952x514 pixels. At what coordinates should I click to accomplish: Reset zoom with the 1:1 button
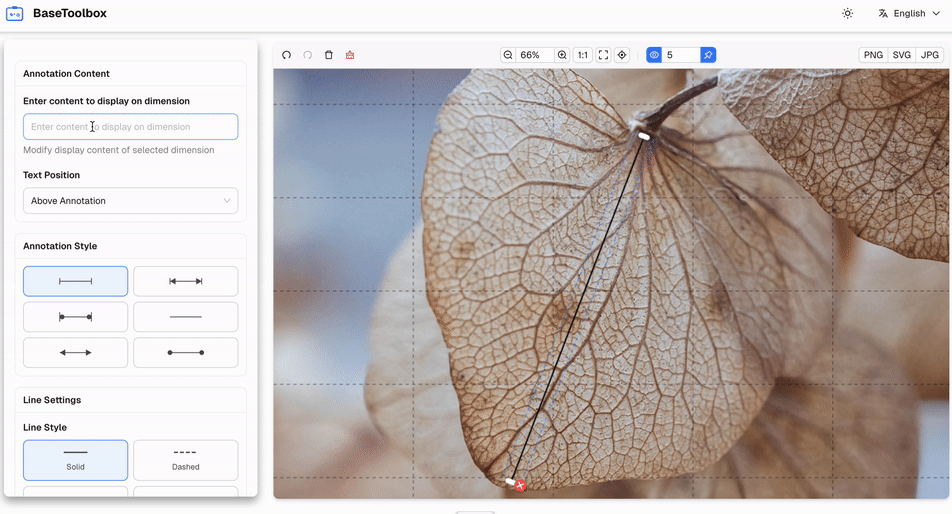582,55
